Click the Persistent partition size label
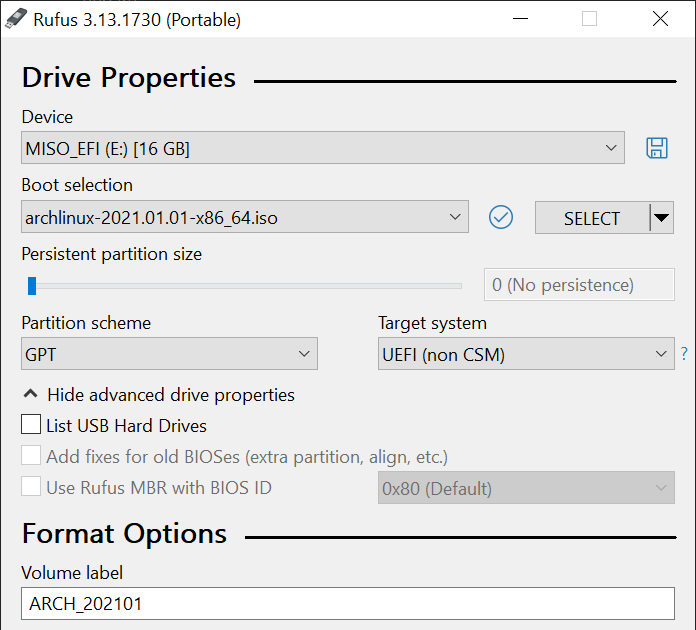Screen dimensions: 696x630 click(x=111, y=254)
